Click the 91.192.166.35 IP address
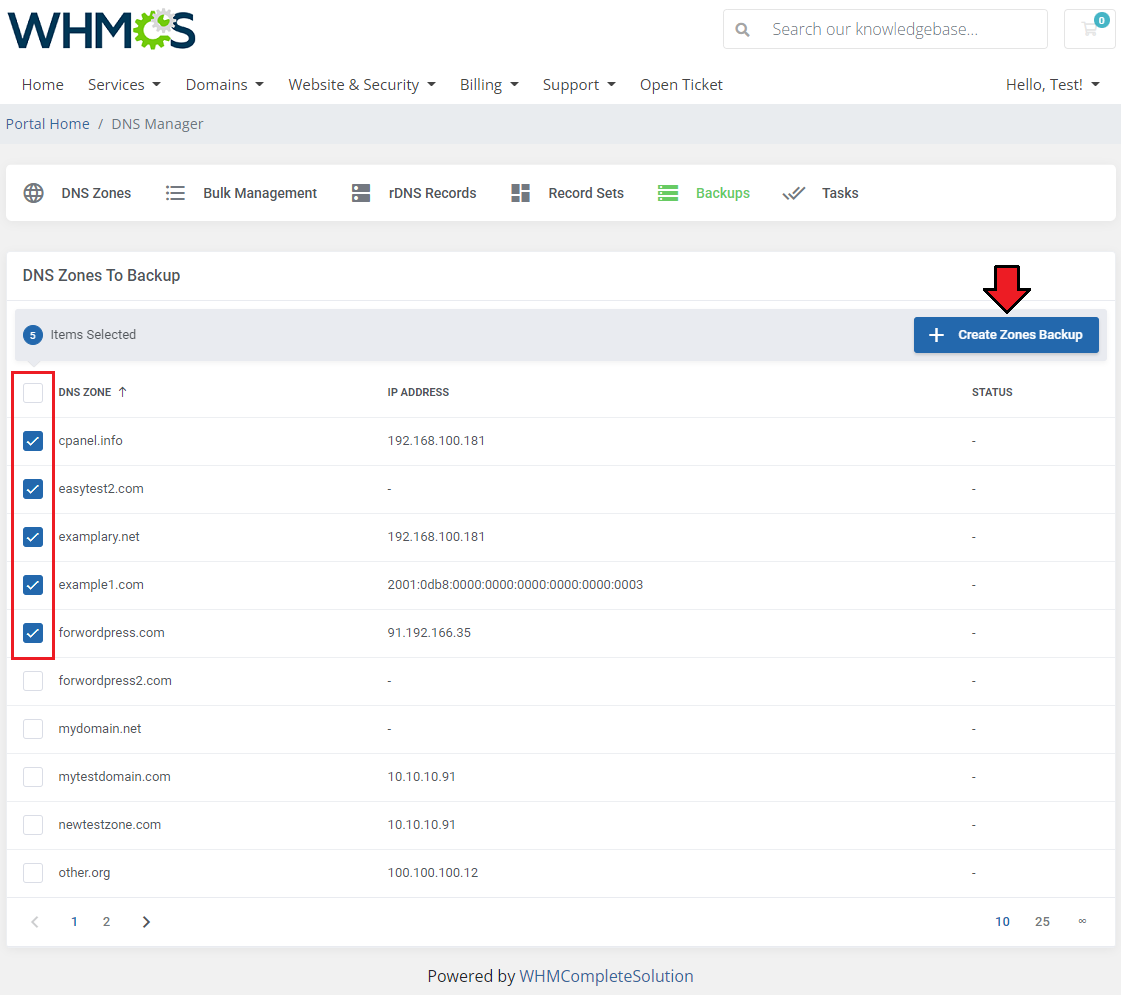This screenshot has width=1121, height=995. [x=429, y=632]
